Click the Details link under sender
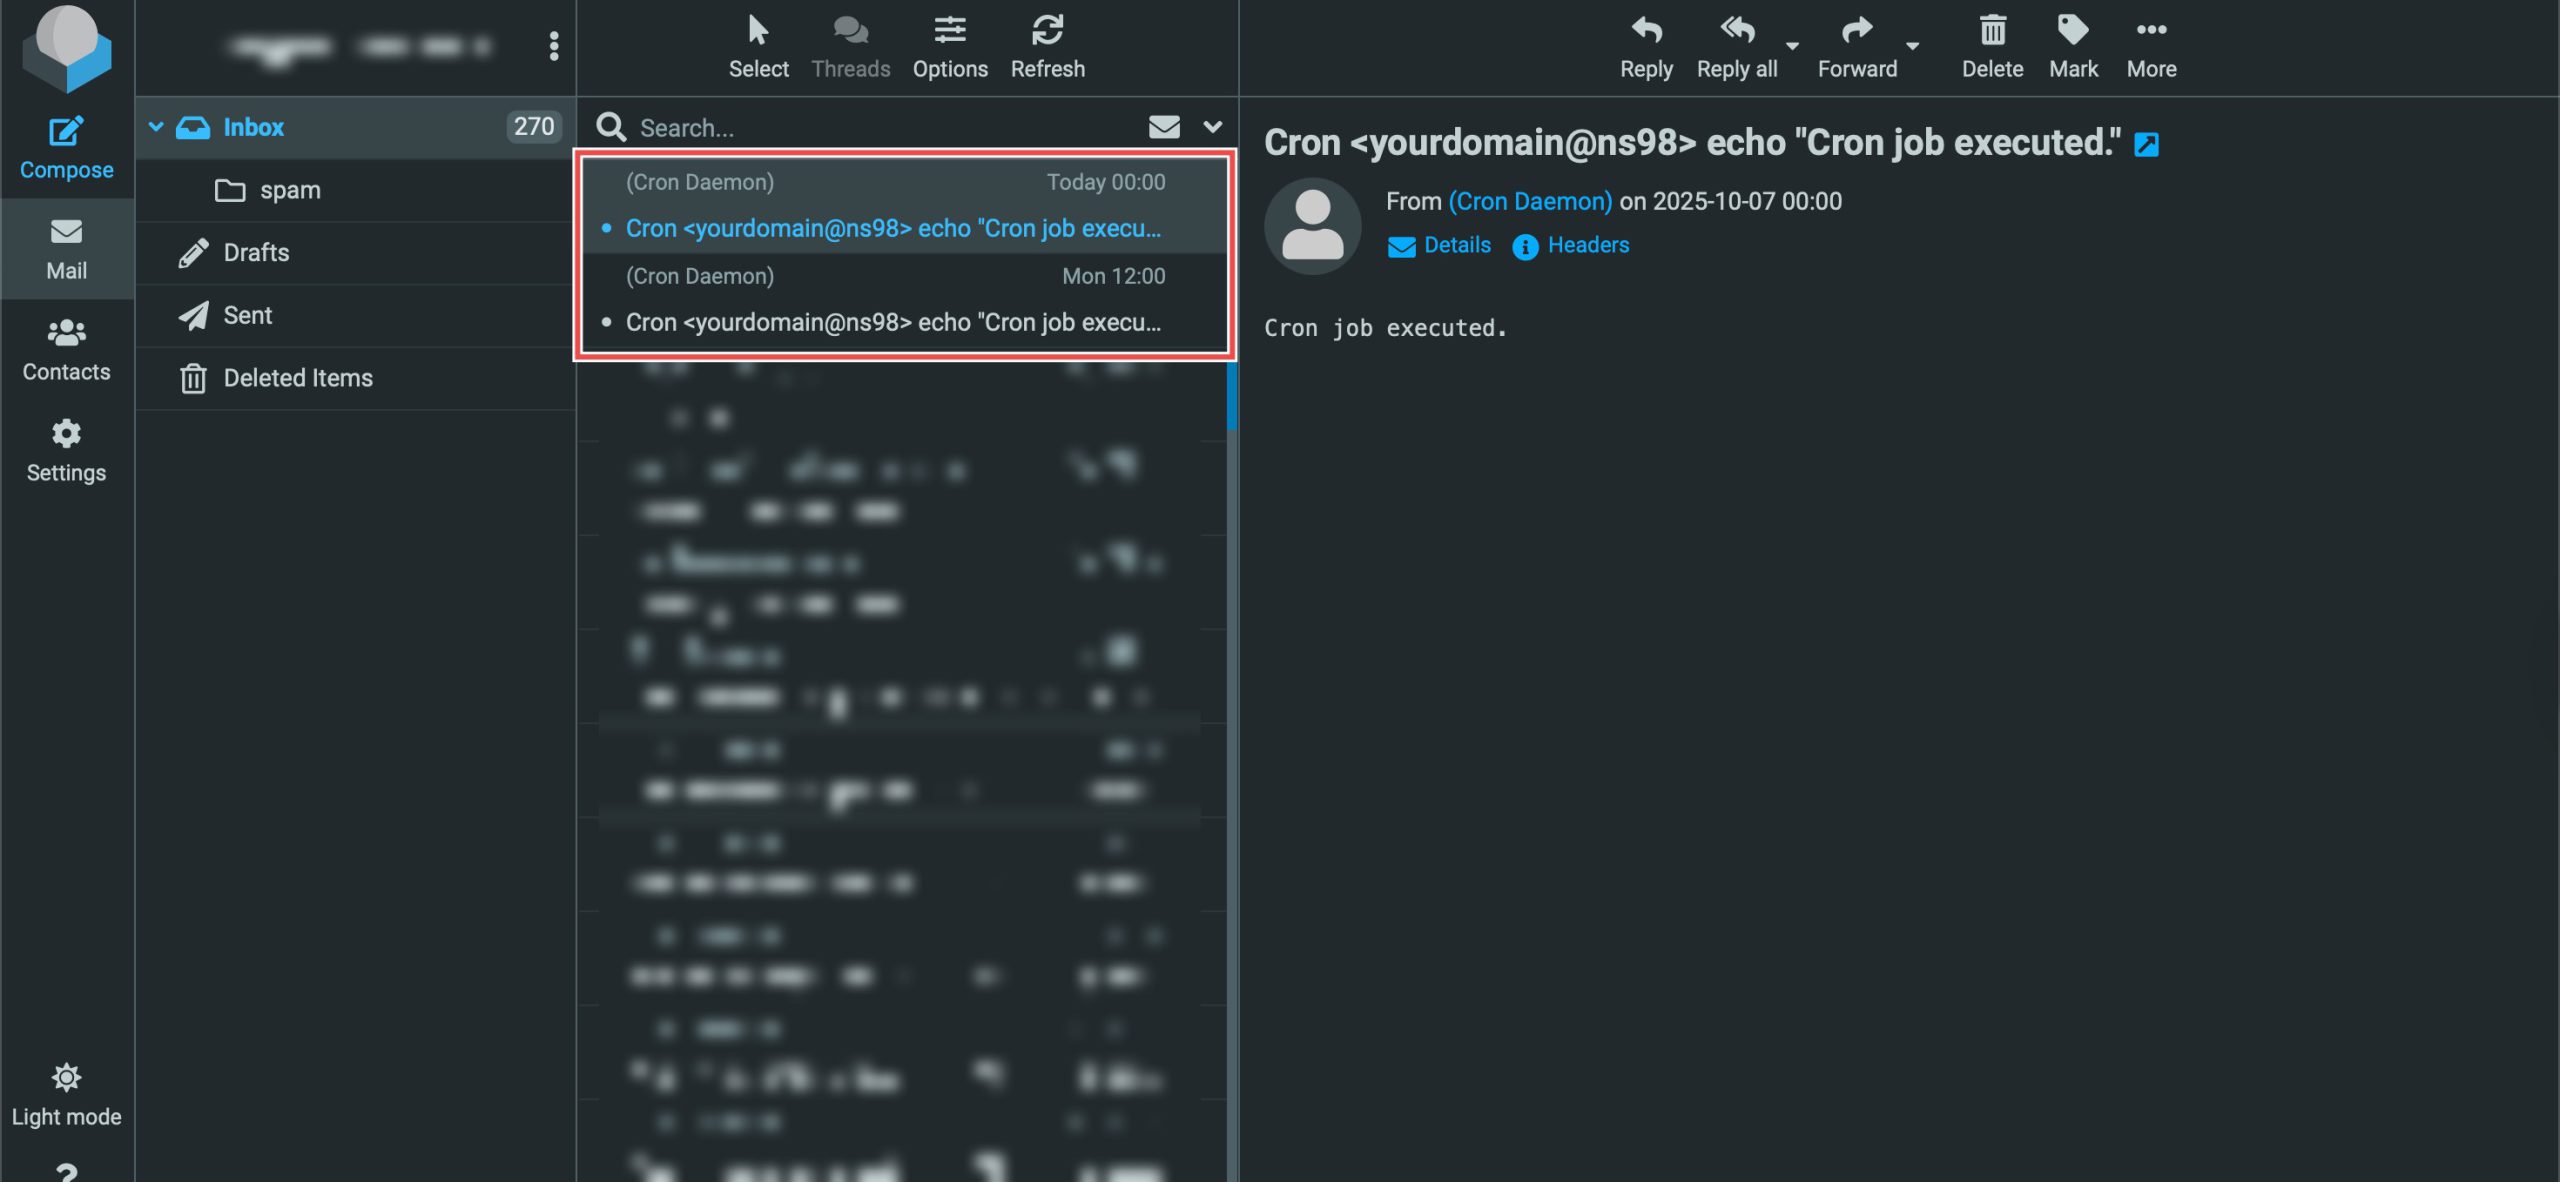Screen dimensions: 2560x1182 click(1456, 245)
